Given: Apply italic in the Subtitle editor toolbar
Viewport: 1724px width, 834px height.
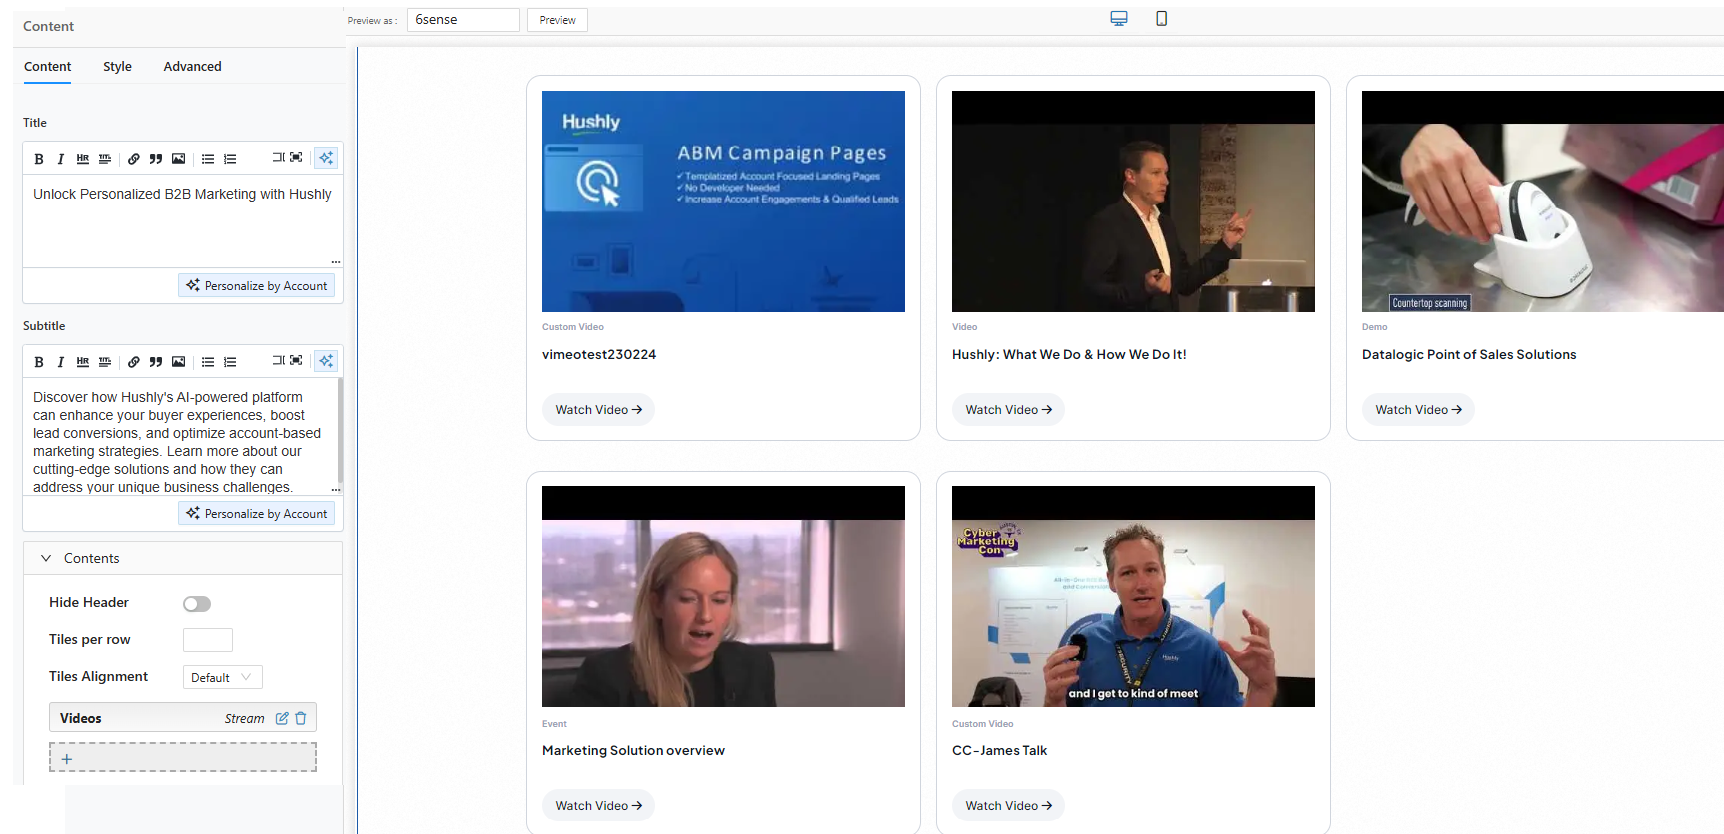Looking at the screenshot, I should pyautogui.click(x=61, y=362).
